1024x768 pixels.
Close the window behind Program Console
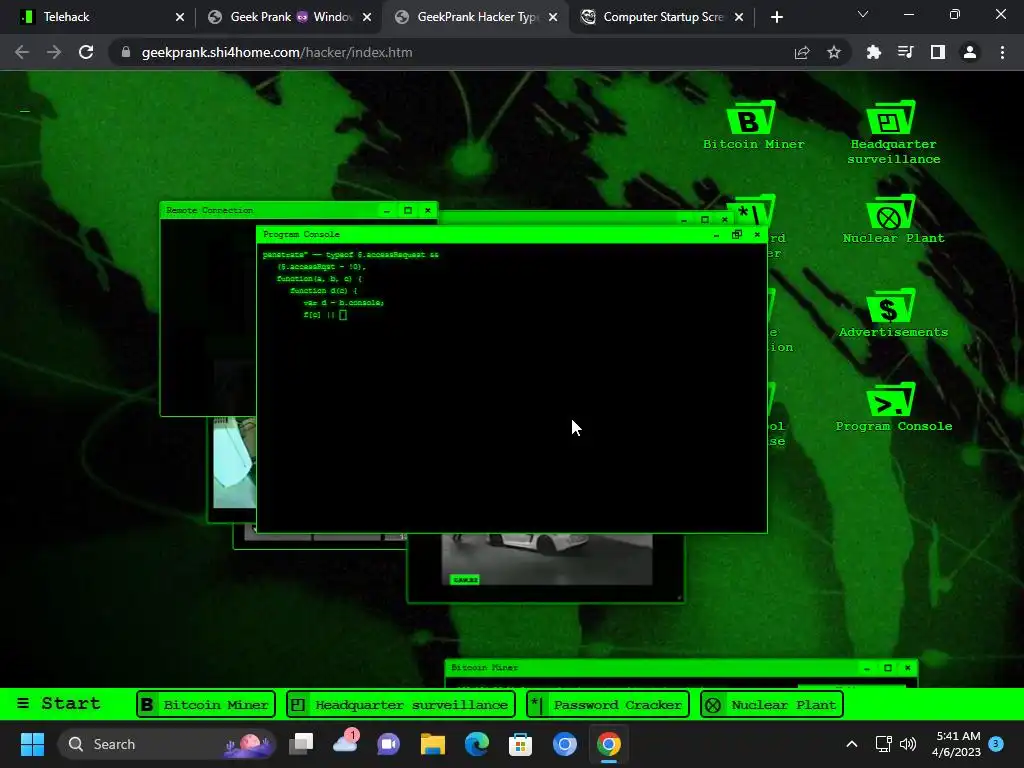(x=725, y=219)
